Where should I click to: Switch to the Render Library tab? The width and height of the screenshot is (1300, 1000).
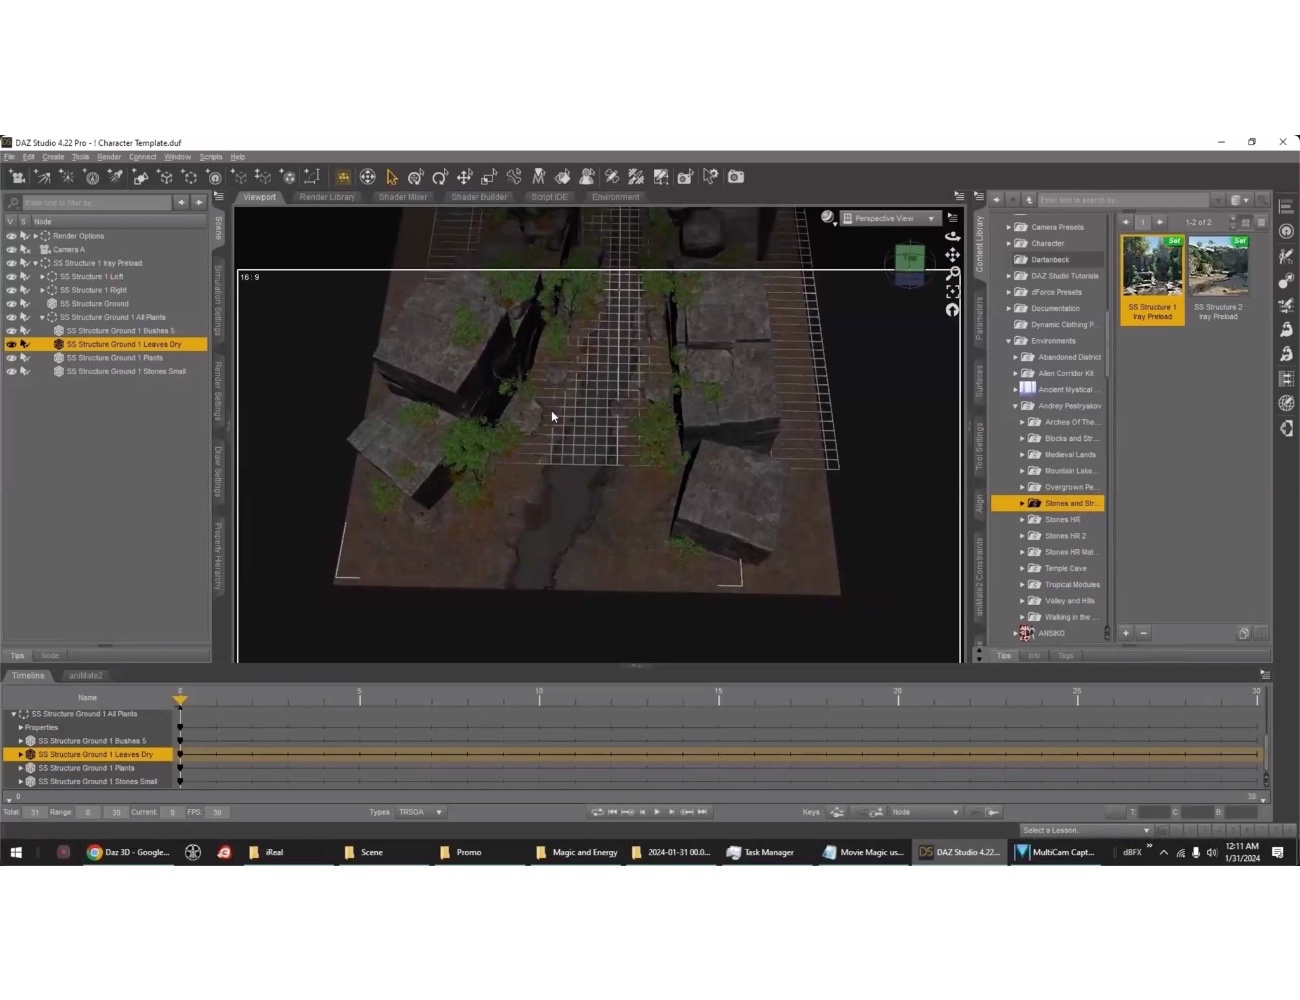pos(327,197)
